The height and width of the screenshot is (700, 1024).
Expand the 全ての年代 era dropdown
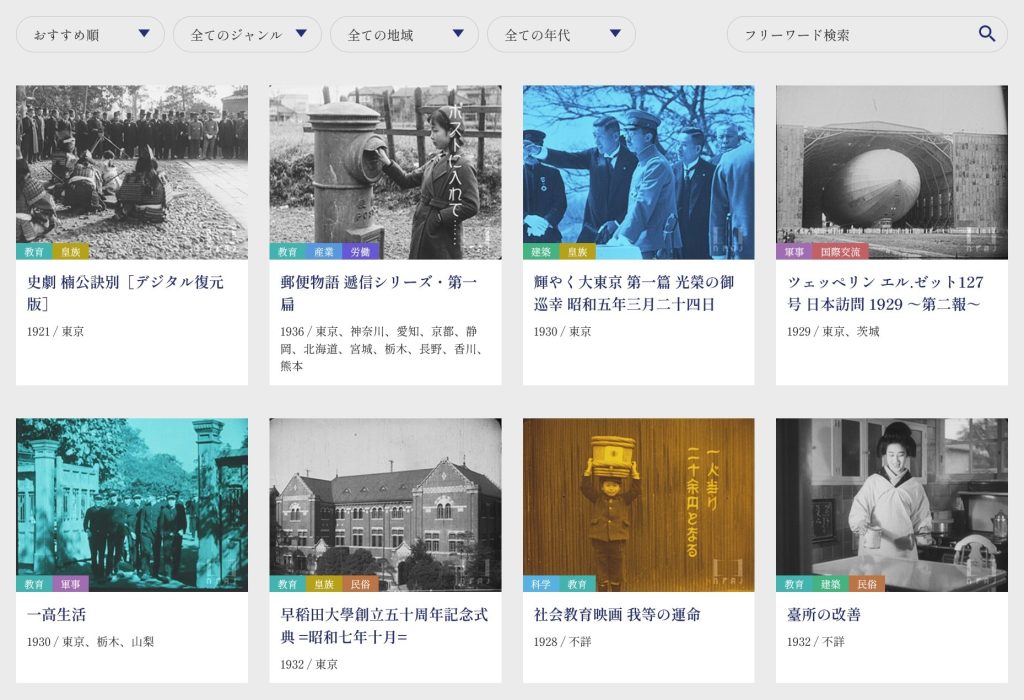click(561, 34)
